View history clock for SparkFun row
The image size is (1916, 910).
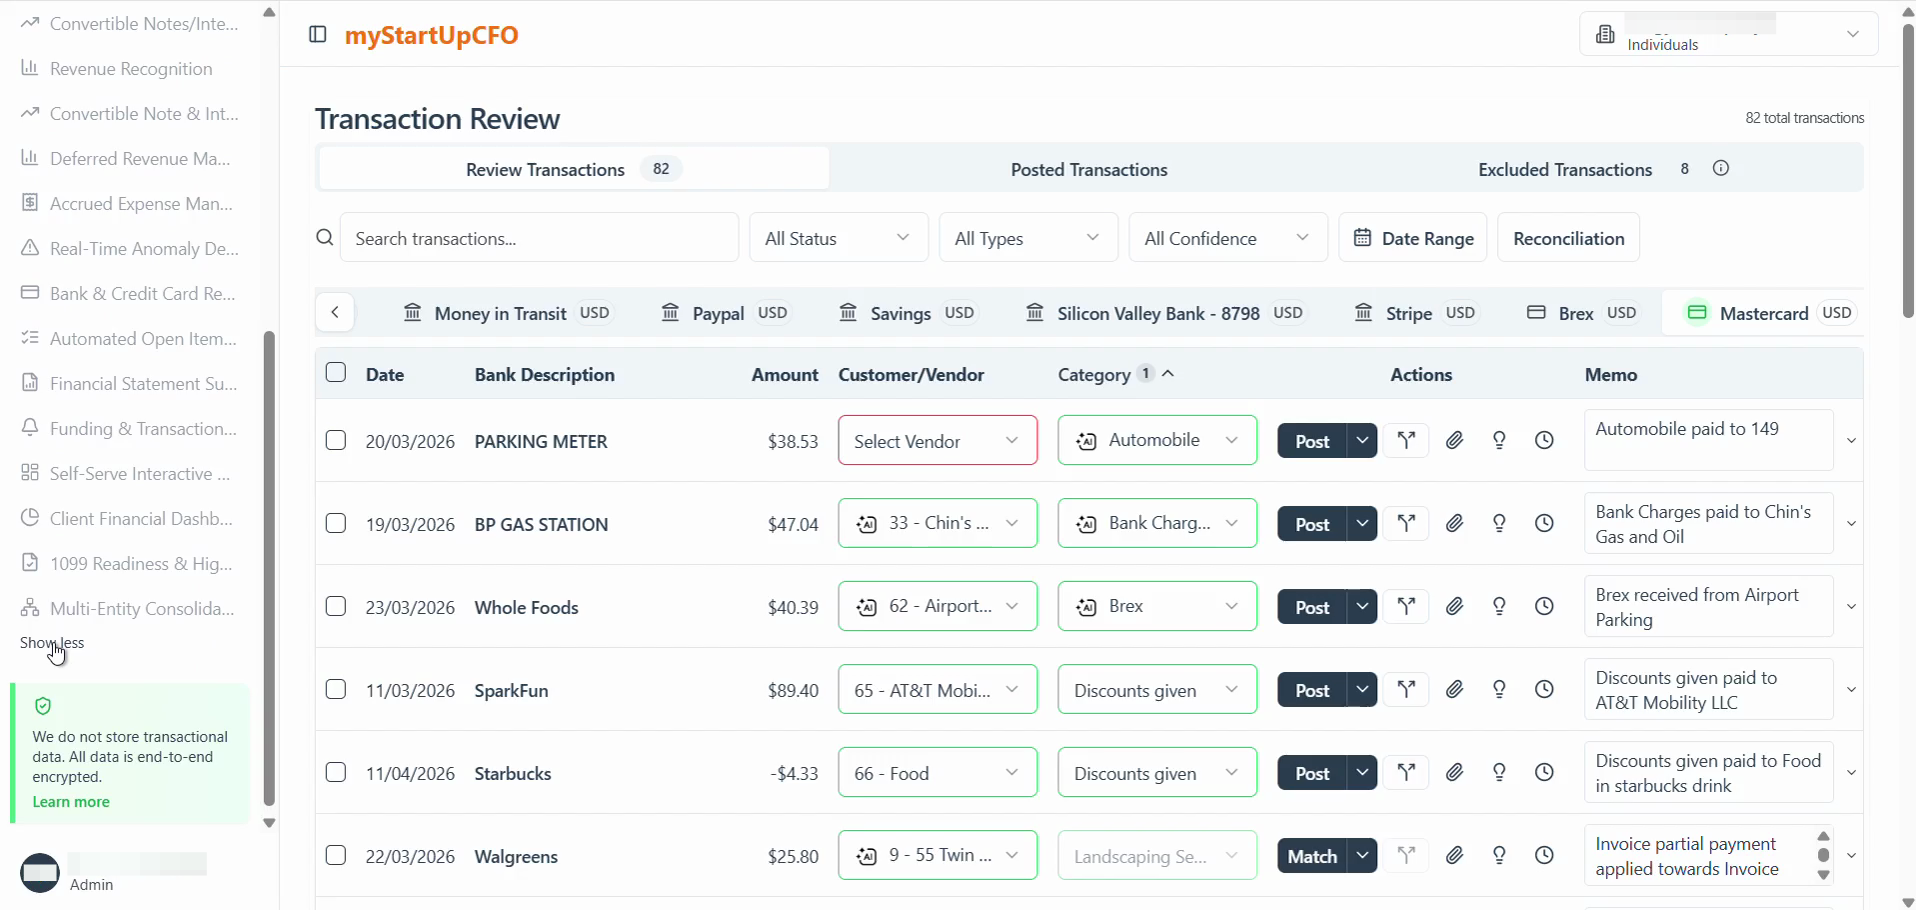(x=1545, y=689)
